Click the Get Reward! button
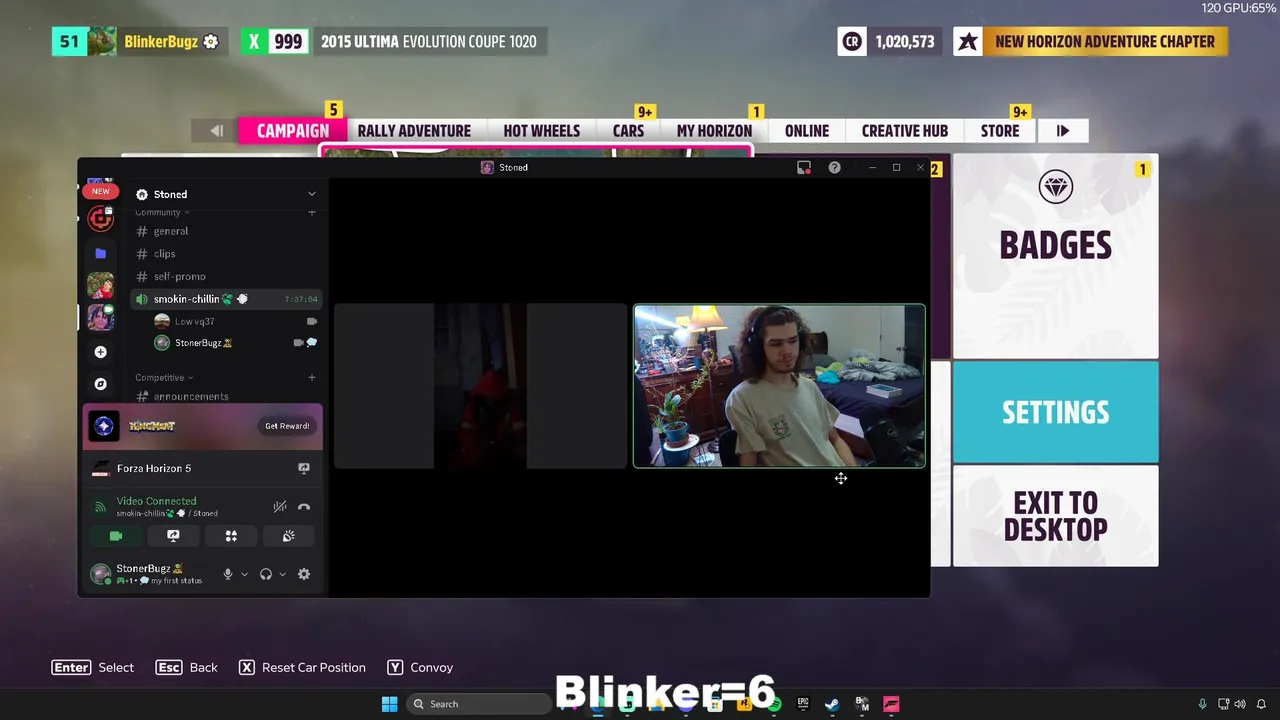The width and height of the screenshot is (1280, 720). (x=287, y=426)
